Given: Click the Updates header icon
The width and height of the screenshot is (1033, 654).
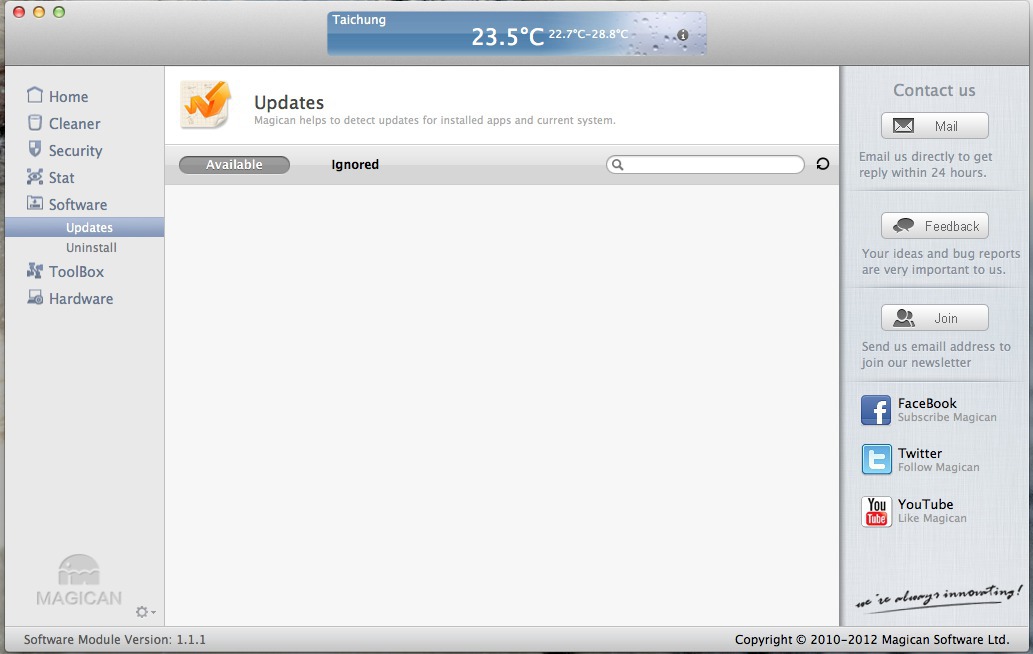Looking at the screenshot, I should tap(206, 104).
